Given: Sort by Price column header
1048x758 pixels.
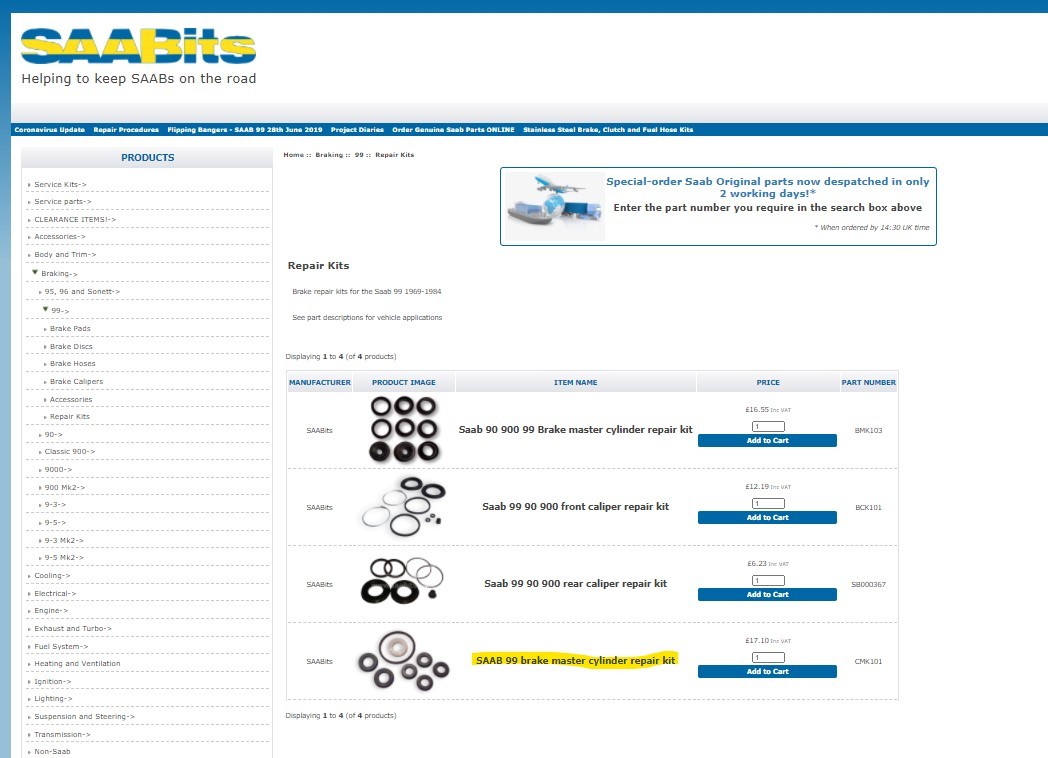Looking at the screenshot, I should pyautogui.click(x=768, y=382).
